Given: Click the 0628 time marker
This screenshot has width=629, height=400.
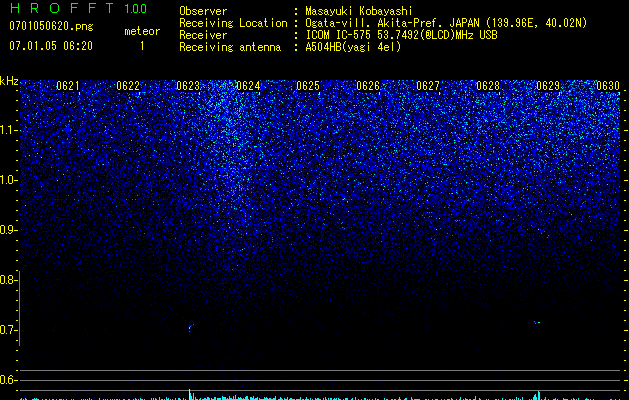Looking at the screenshot, I should tap(488, 86).
